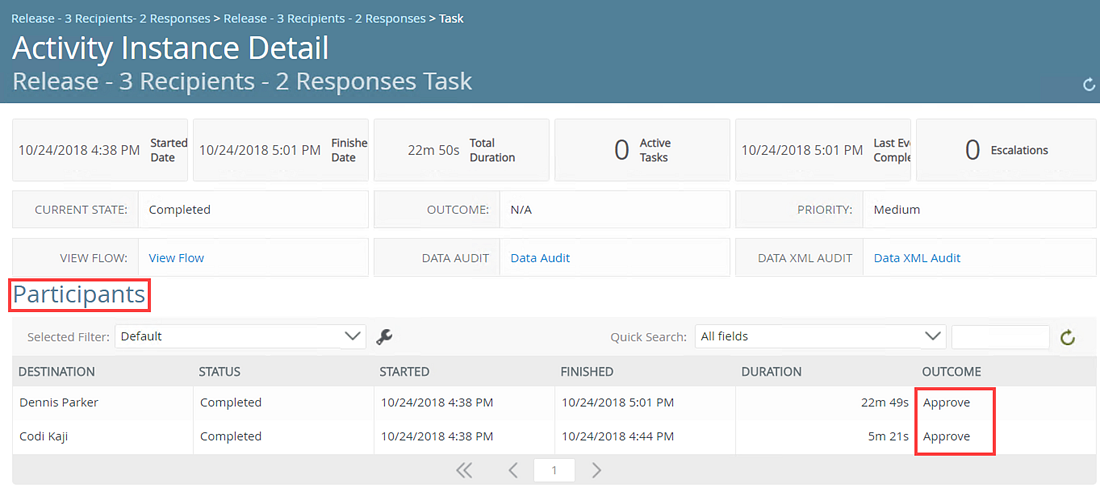The width and height of the screenshot is (1100, 488).
Task: Sort by the OUTCOME column header
Action: point(951,372)
